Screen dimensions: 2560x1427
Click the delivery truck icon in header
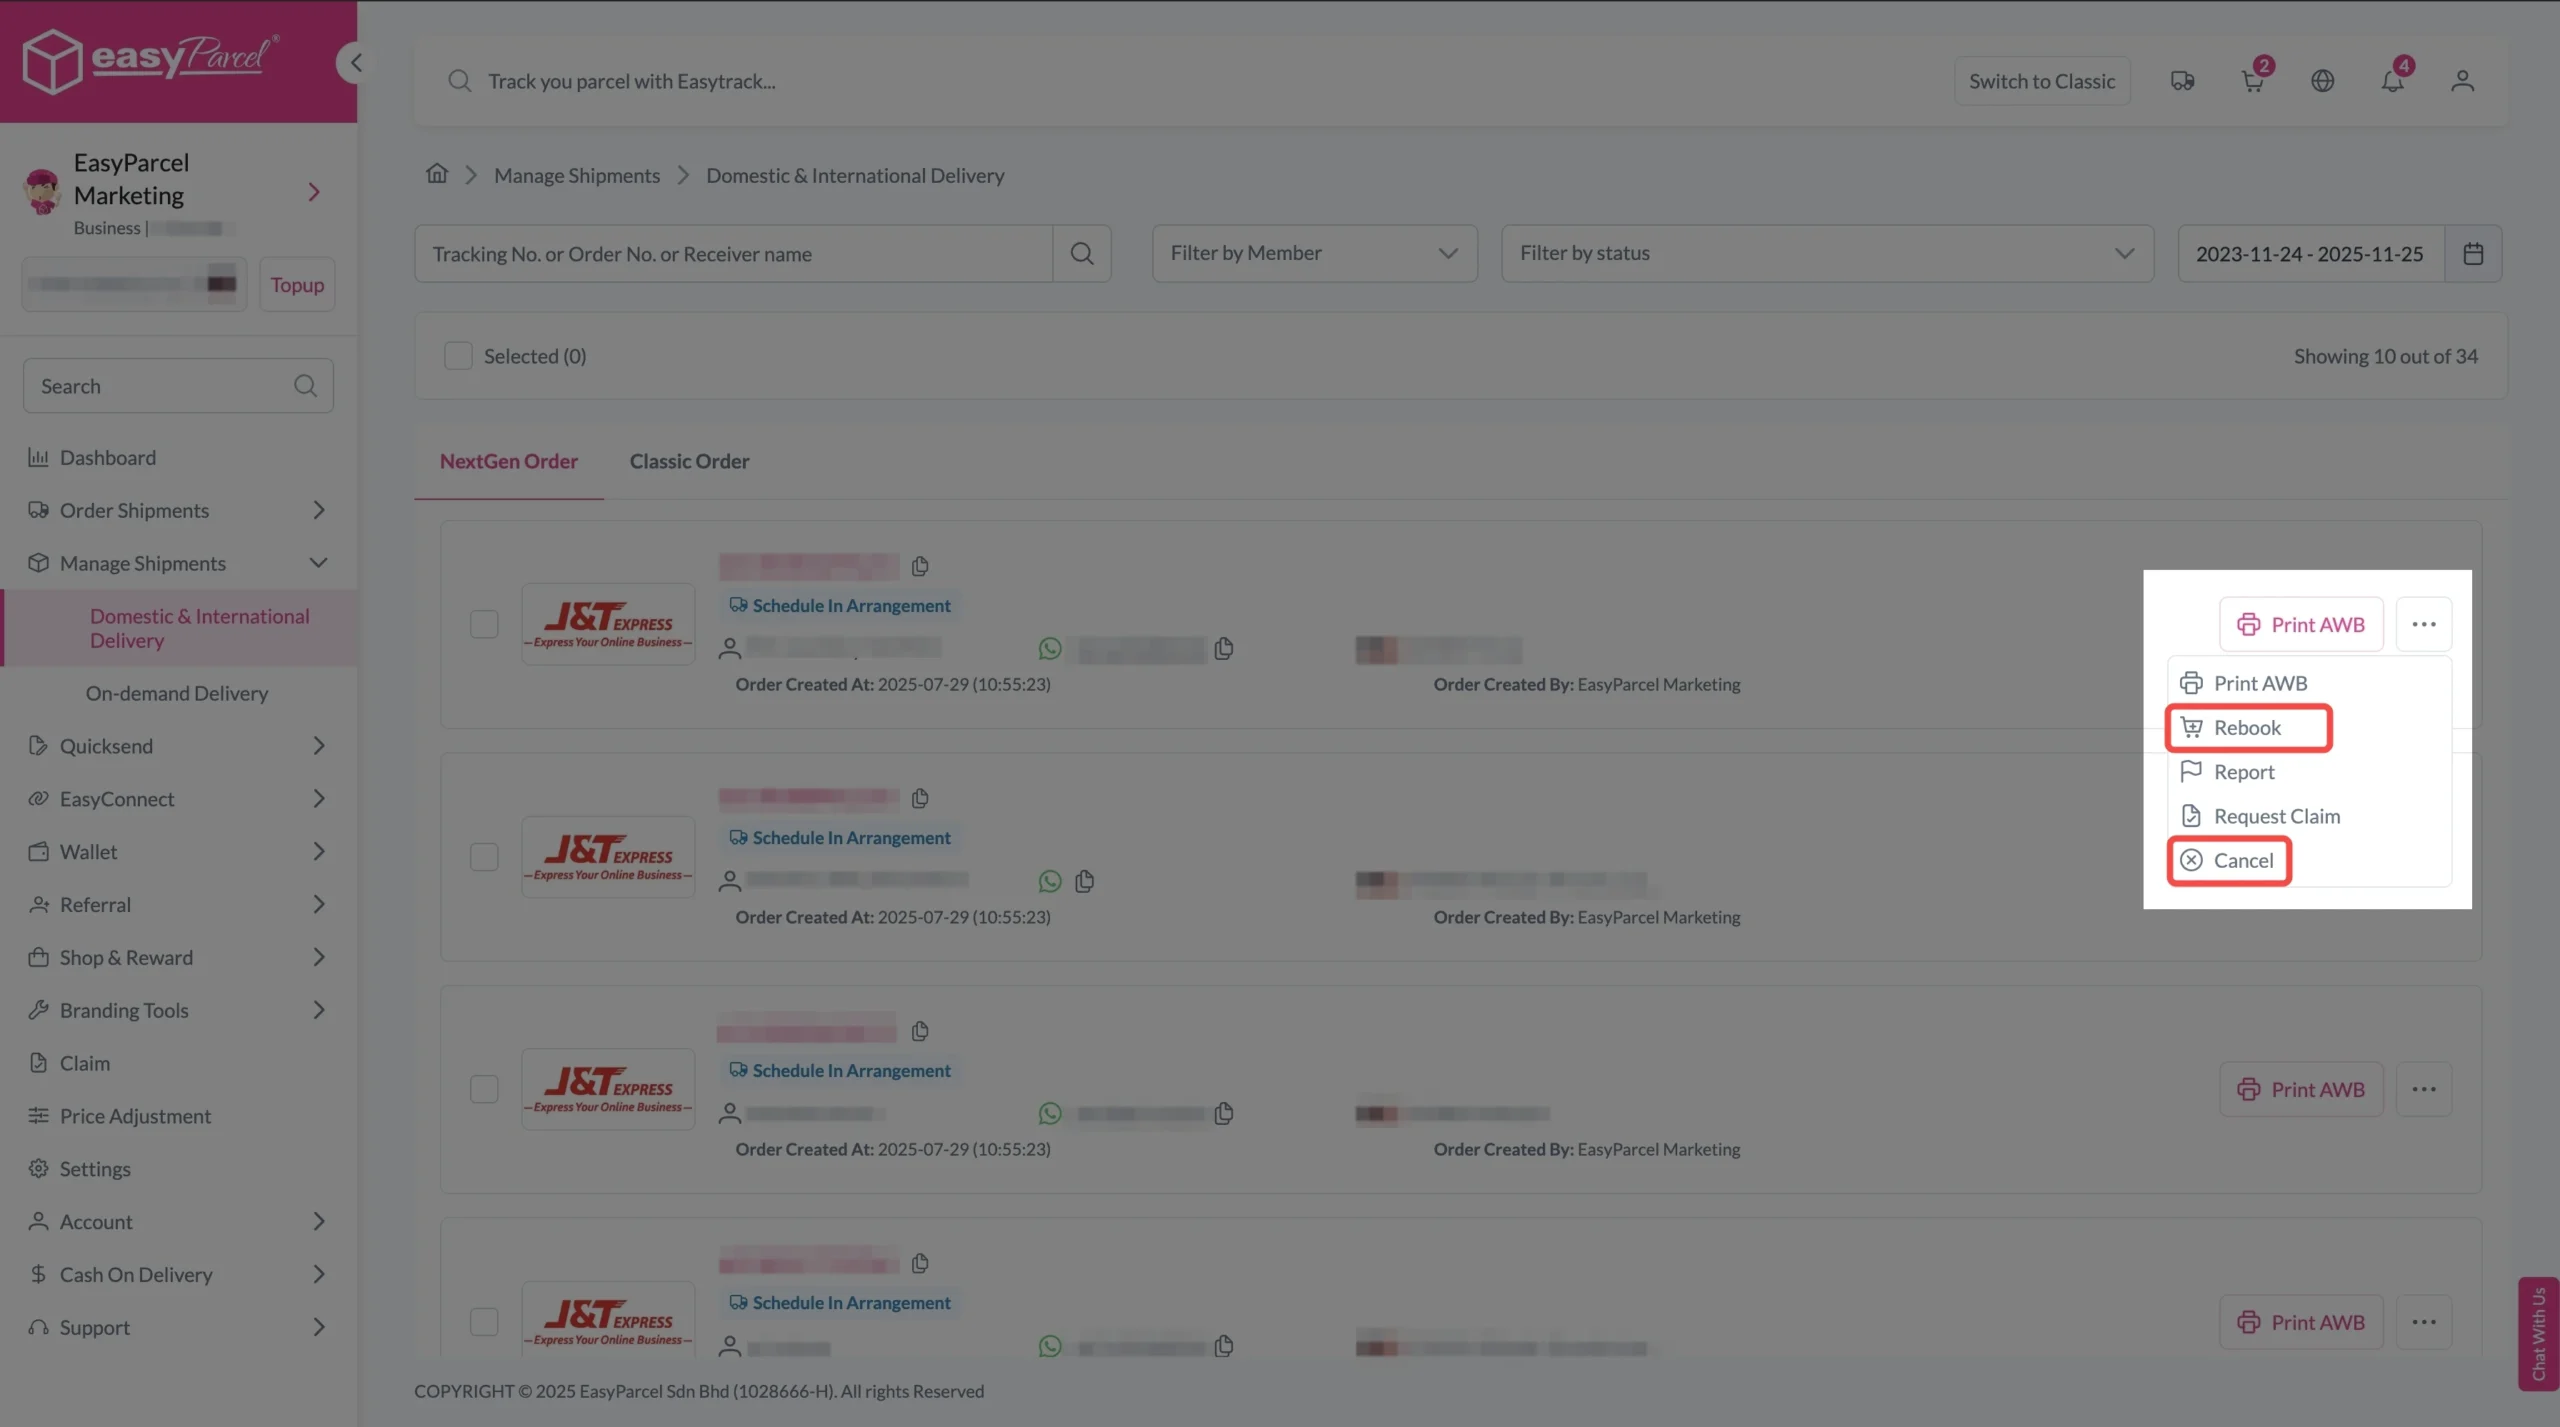pos(2182,81)
